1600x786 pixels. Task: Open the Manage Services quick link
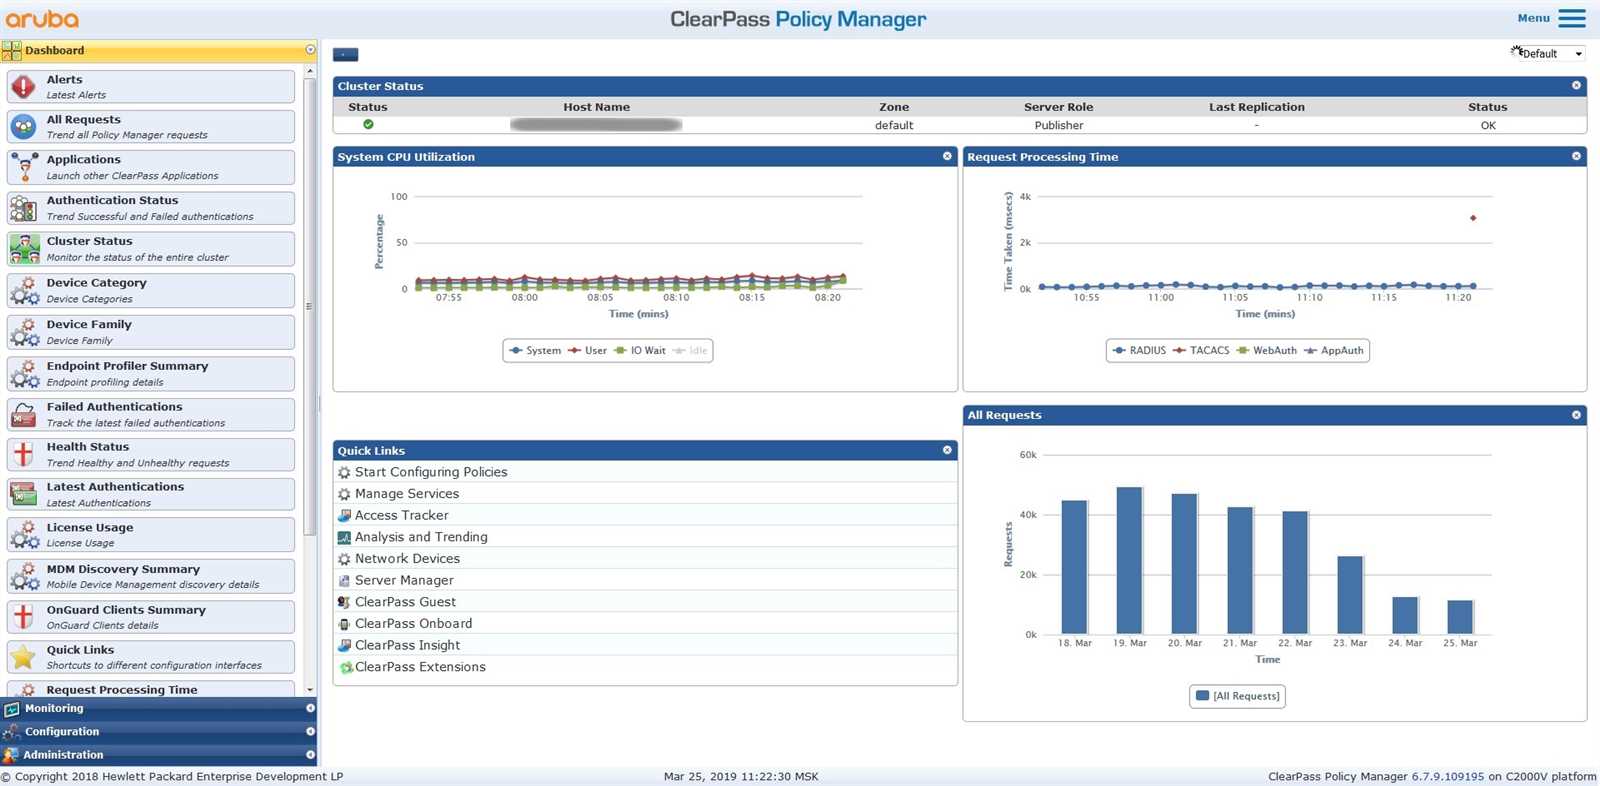tap(406, 494)
